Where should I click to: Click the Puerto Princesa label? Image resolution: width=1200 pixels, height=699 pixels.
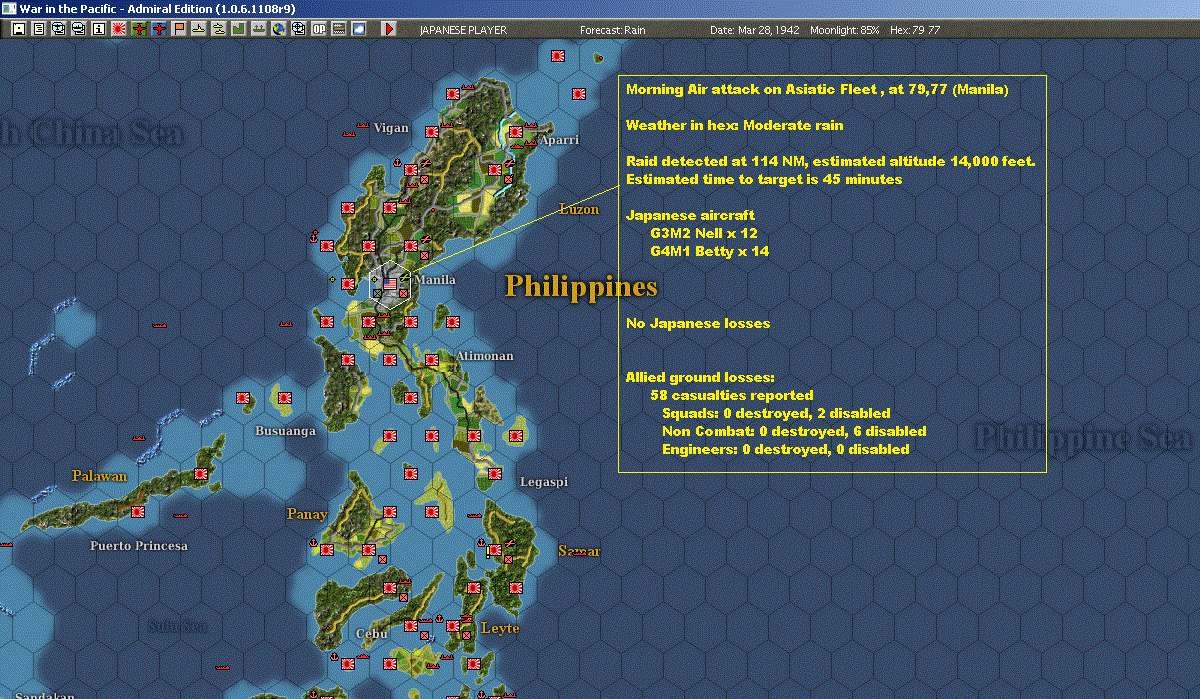point(138,546)
